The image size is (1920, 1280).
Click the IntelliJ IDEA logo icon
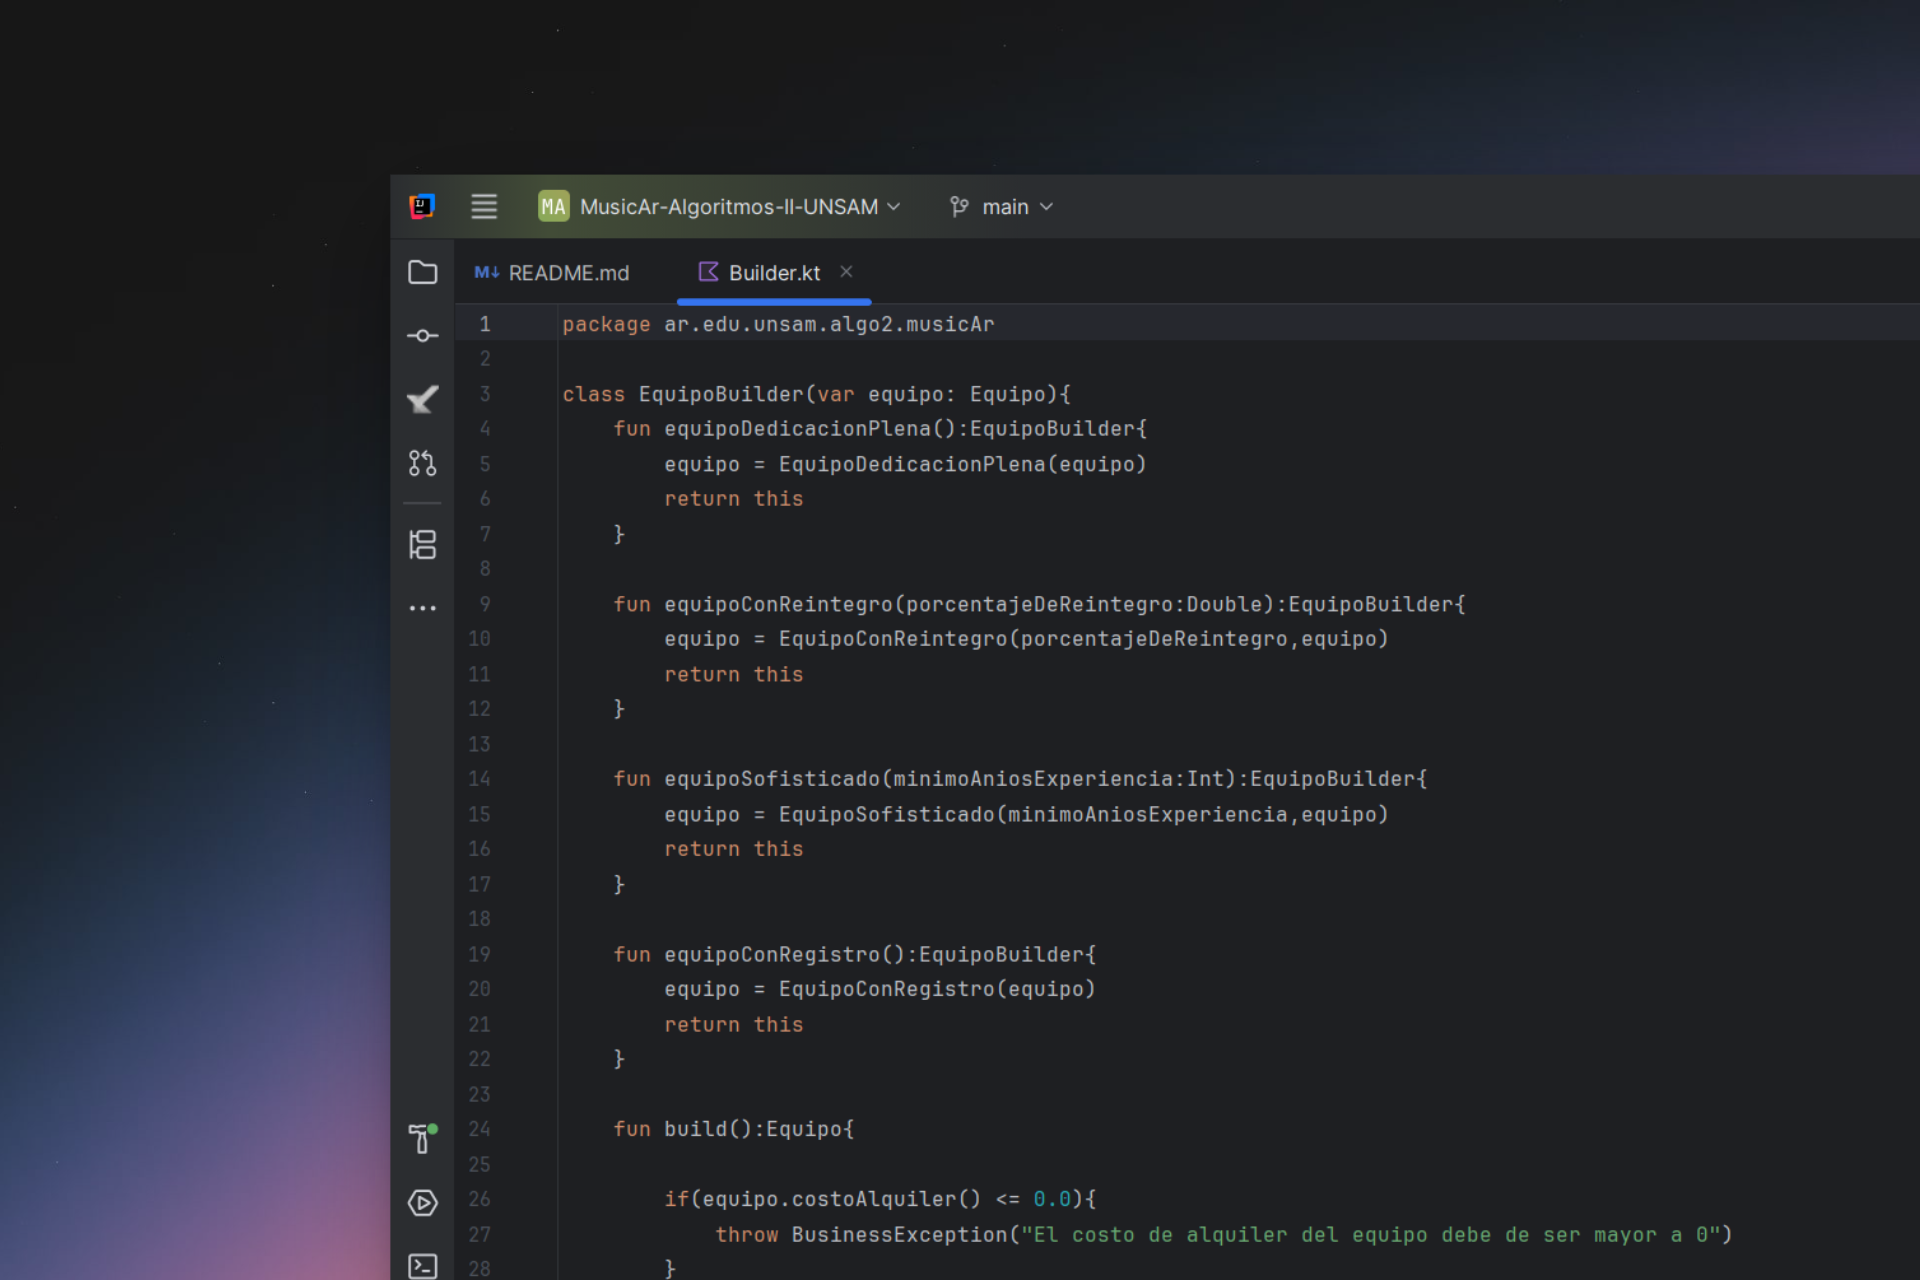click(x=422, y=206)
